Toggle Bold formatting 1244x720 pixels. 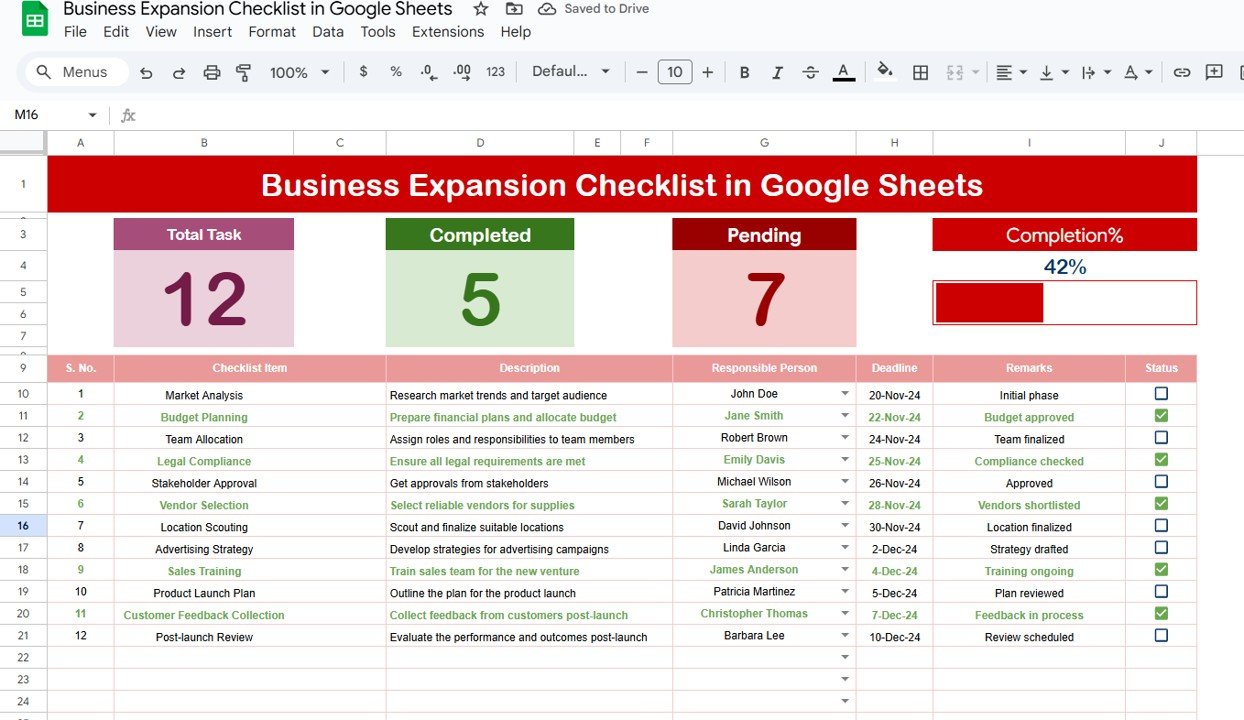[x=744, y=72]
